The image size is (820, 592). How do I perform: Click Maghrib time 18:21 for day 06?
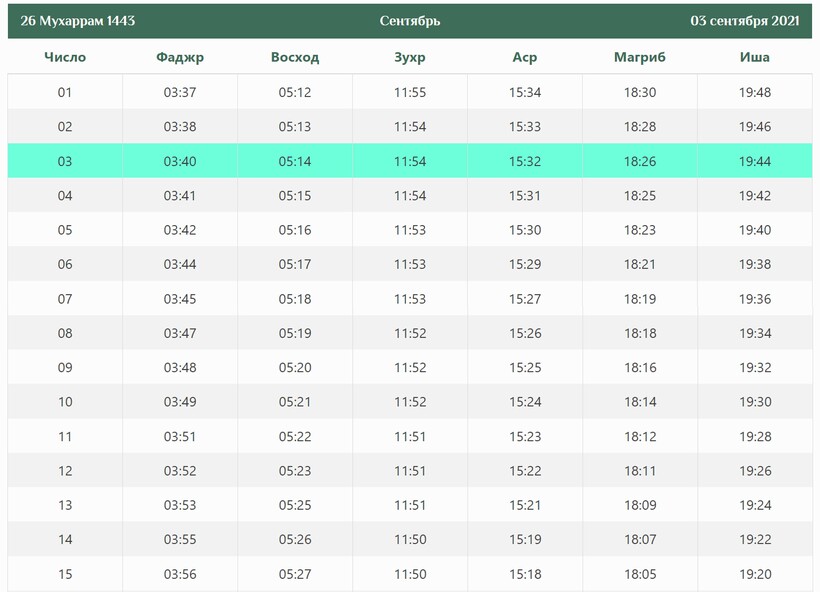640,265
